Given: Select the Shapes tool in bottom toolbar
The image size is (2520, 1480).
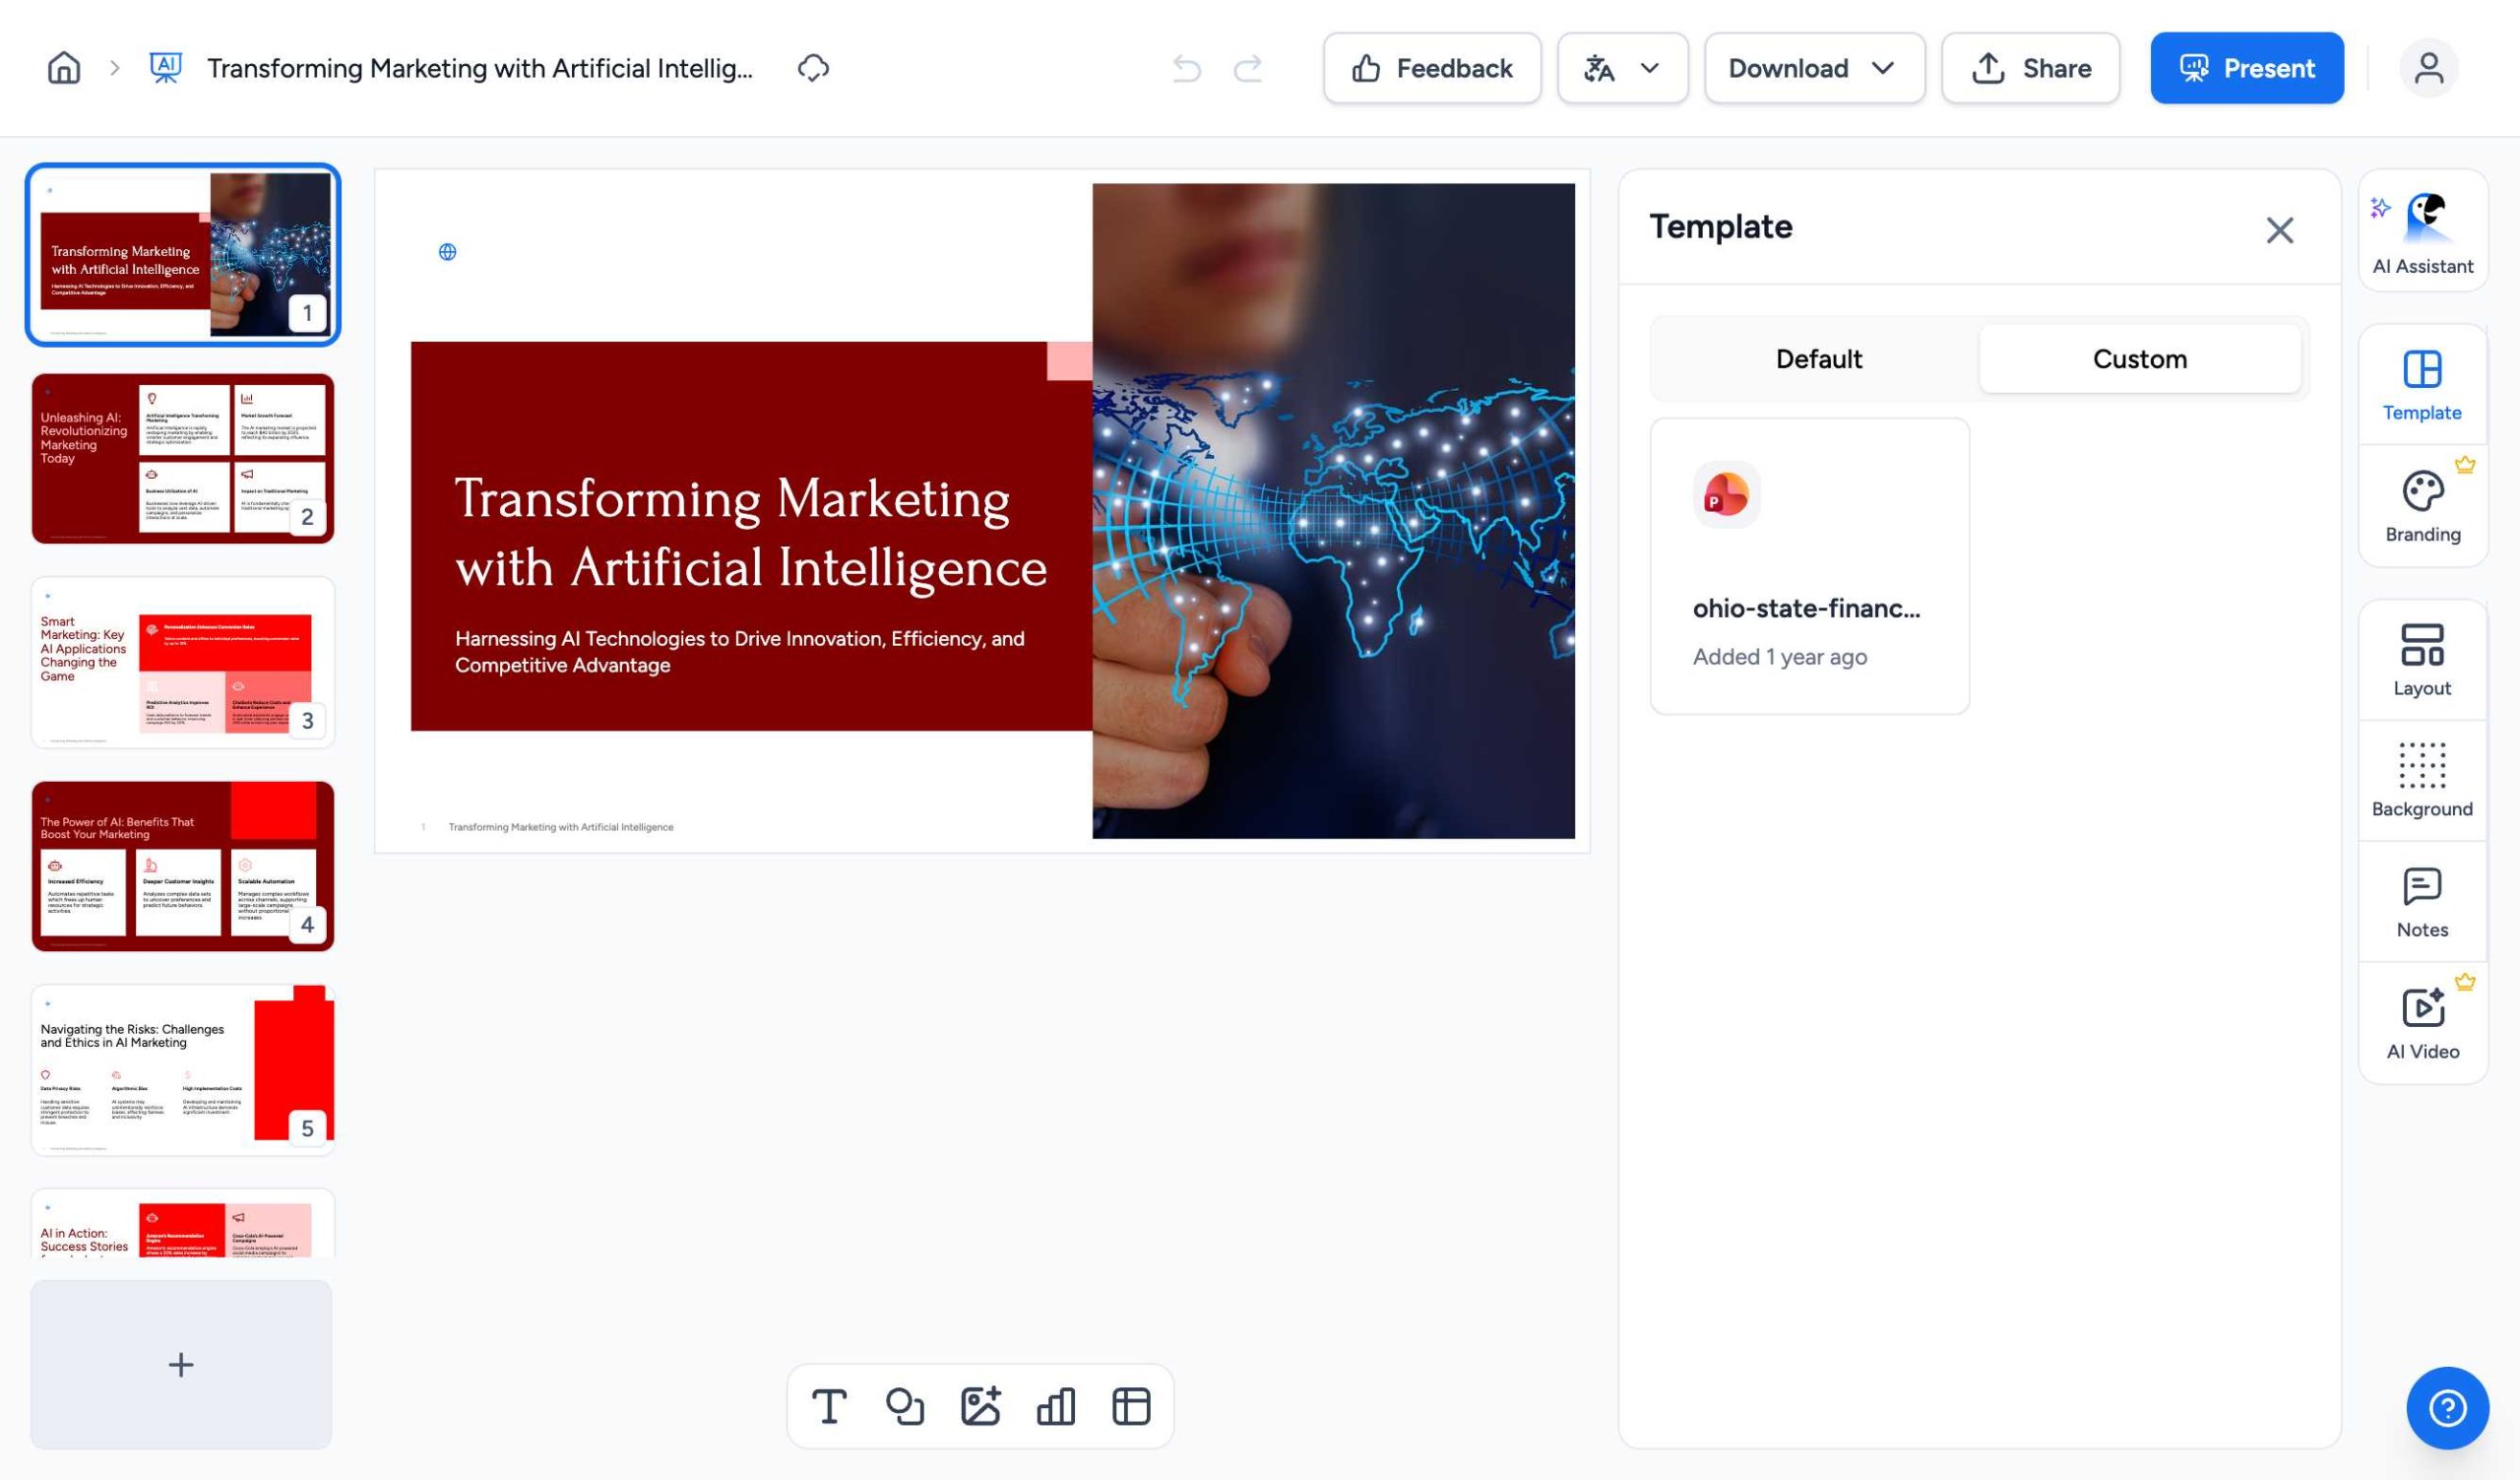Looking at the screenshot, I should (905, 1406).
